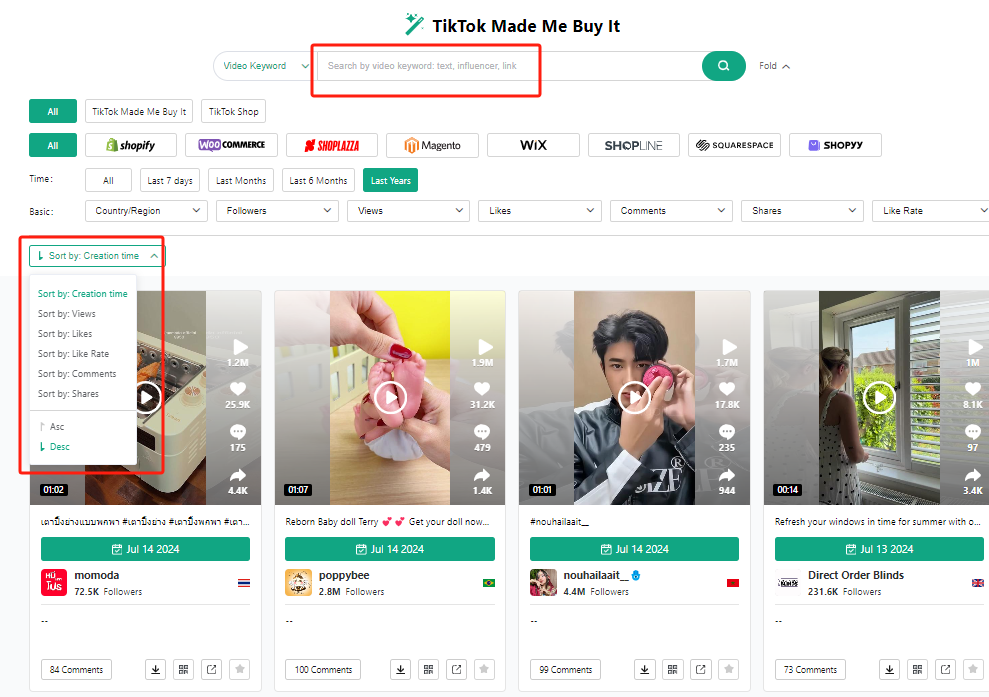Fold the filter panel
Image resolution: width=989 pixels, height=697 pixels.
pos(774,66)
